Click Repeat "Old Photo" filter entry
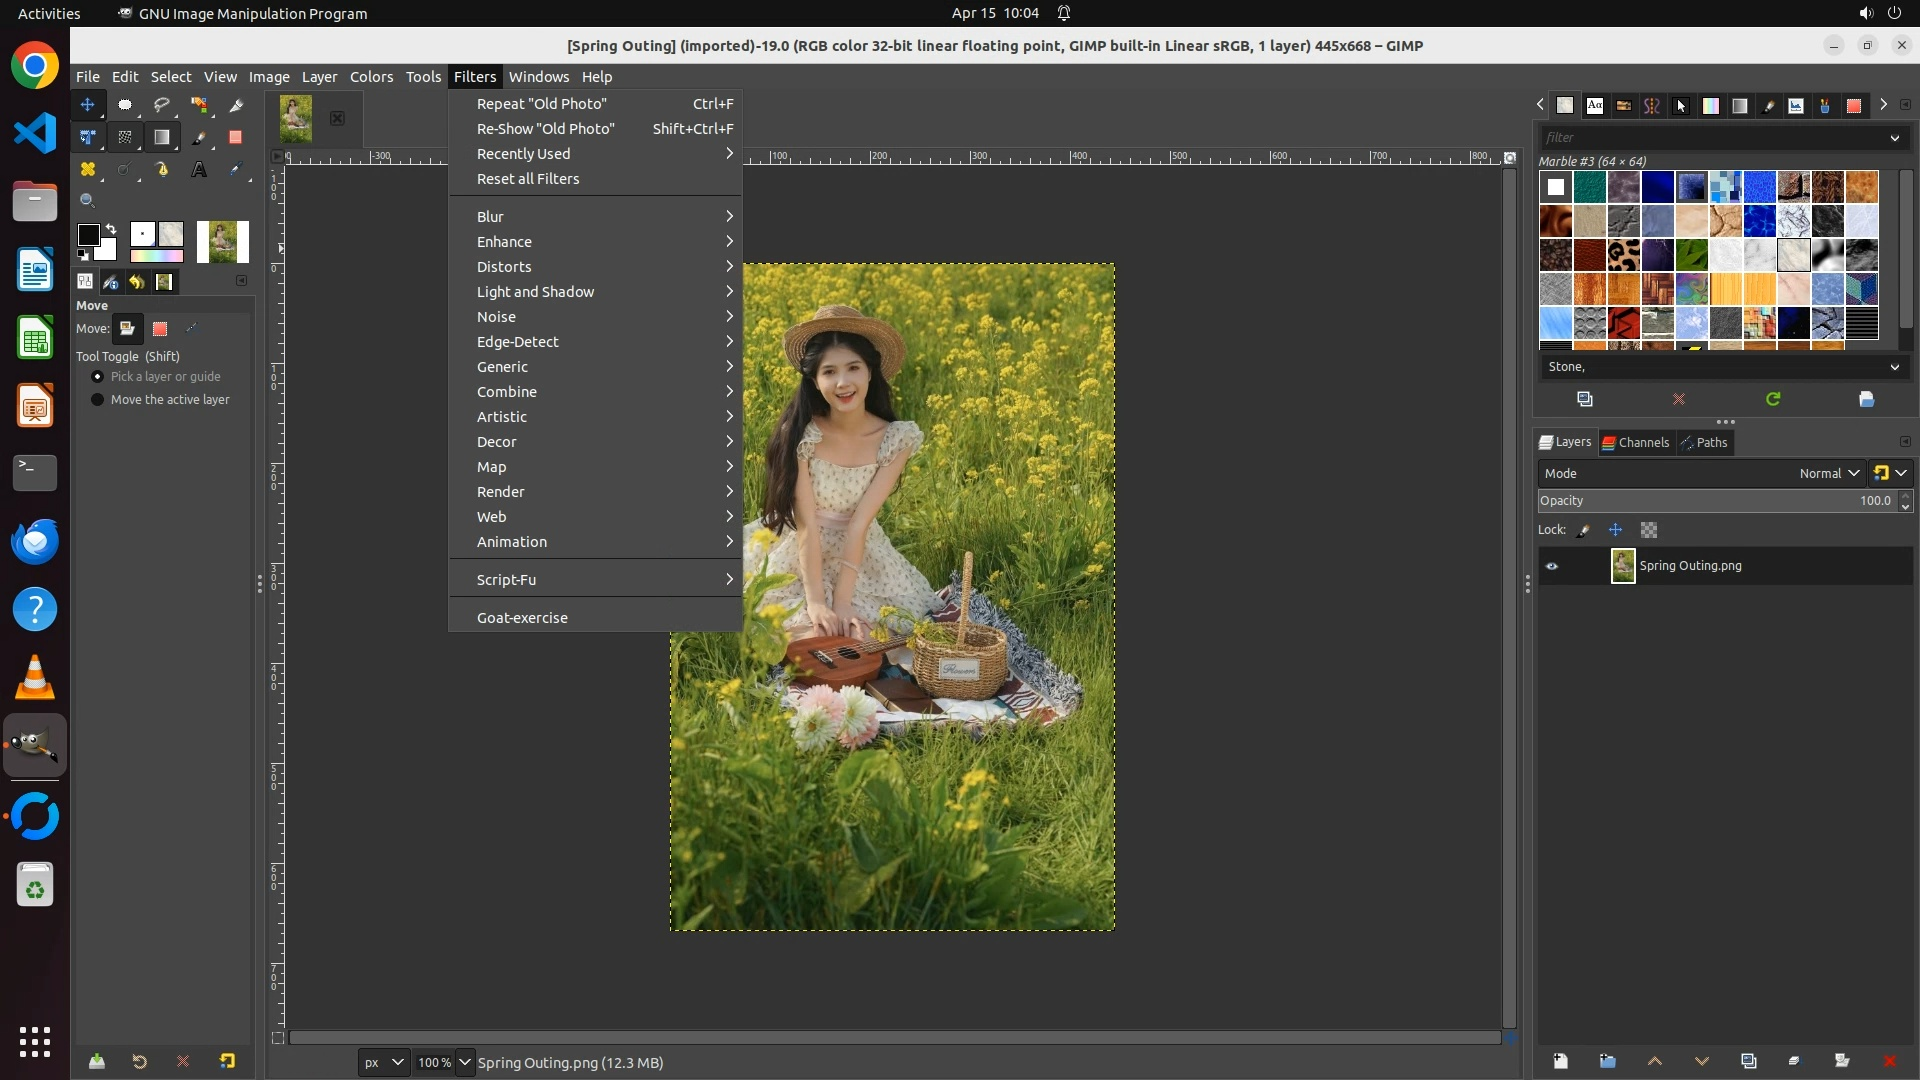Image resolution: width=1920 pixels, height=1080 pixels. [x=541, y=104]
